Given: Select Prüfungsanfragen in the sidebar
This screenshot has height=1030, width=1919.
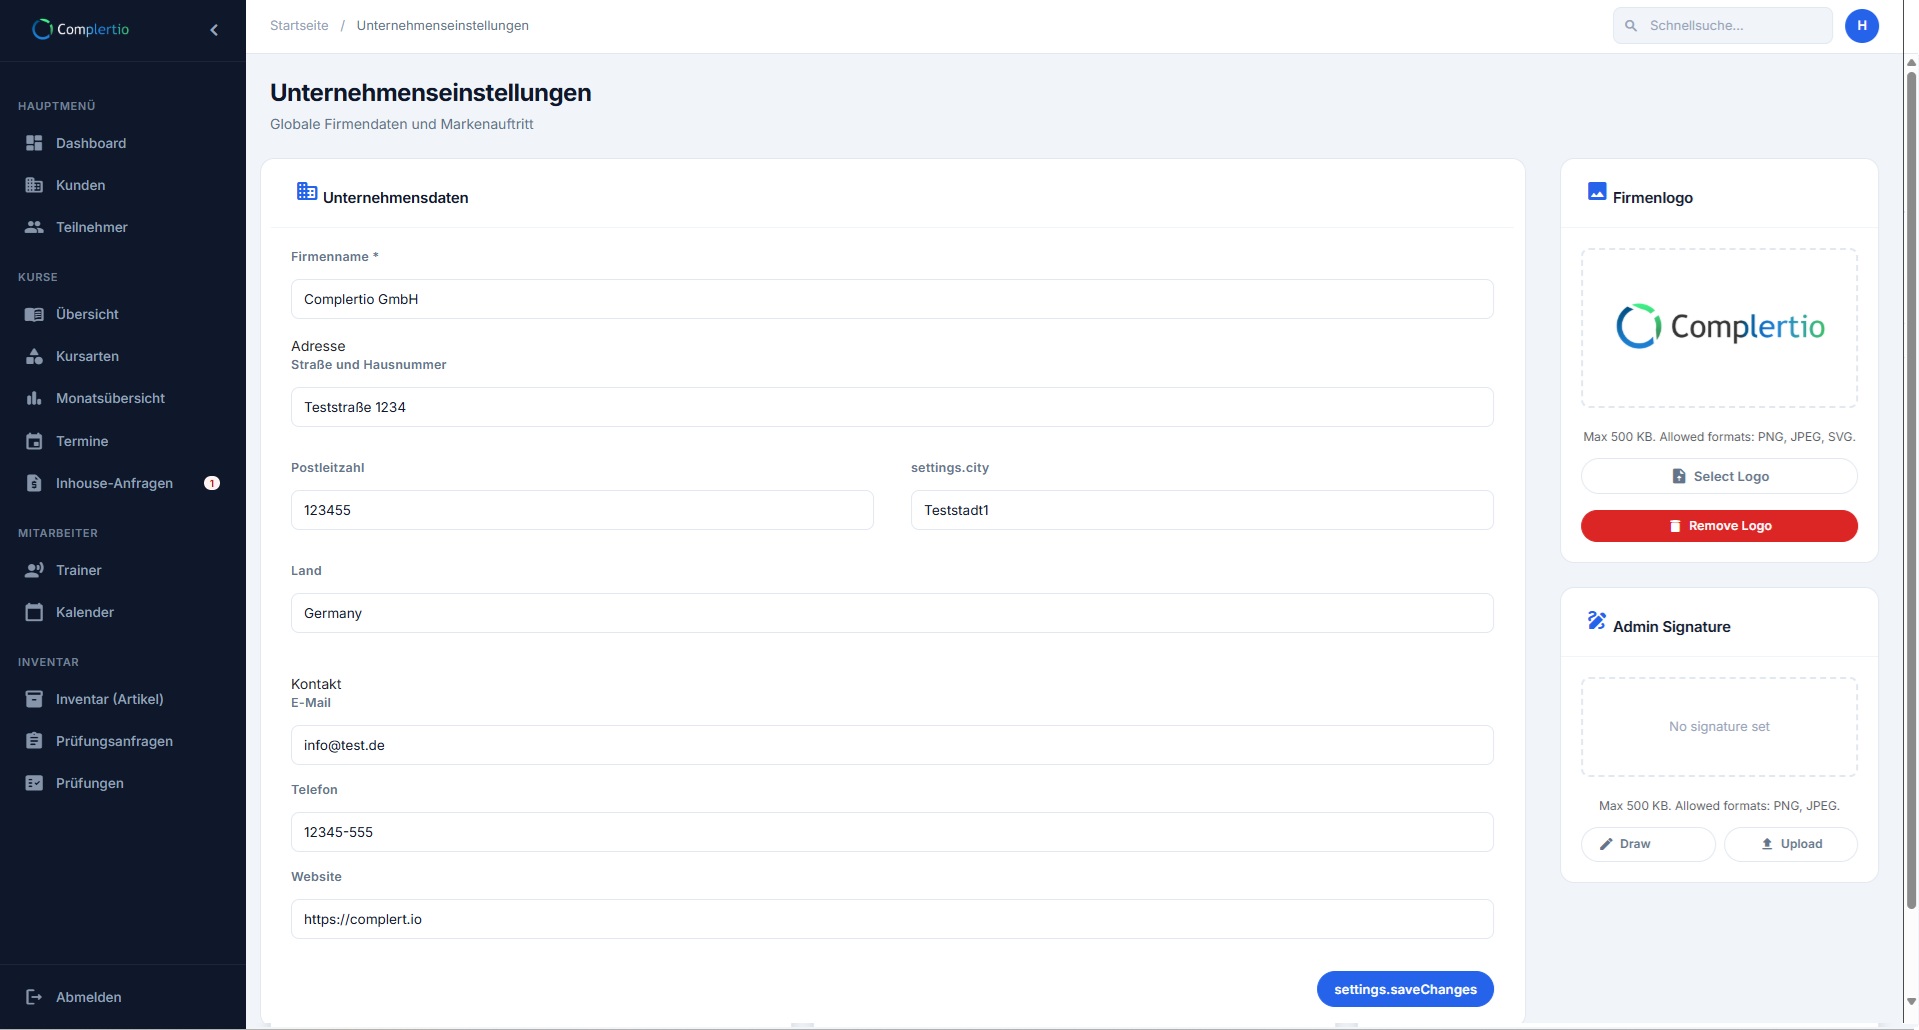Looking at the screenshot, I should coord(123,741).
